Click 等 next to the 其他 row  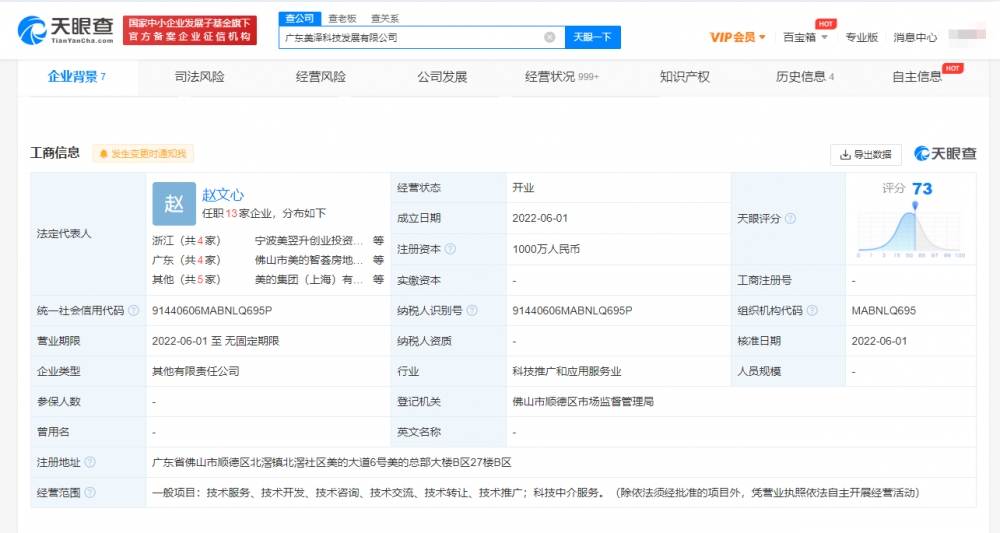click(x=378, y=279)
